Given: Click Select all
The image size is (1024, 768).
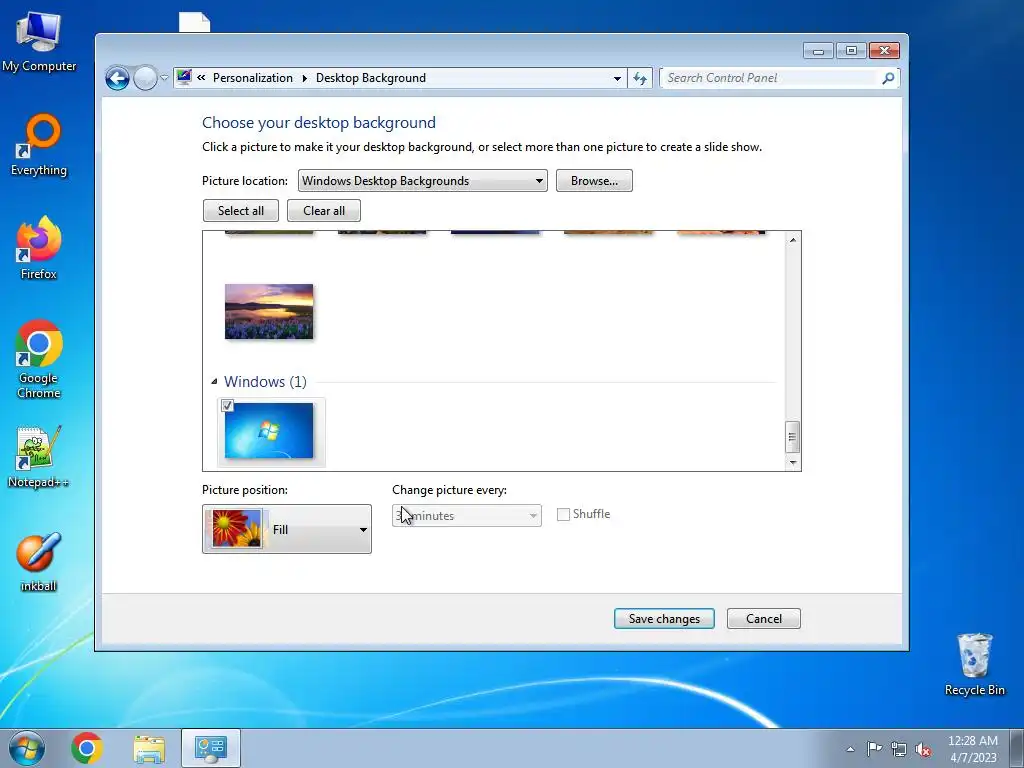Looking at the screenshot, I should click(241, 211).
